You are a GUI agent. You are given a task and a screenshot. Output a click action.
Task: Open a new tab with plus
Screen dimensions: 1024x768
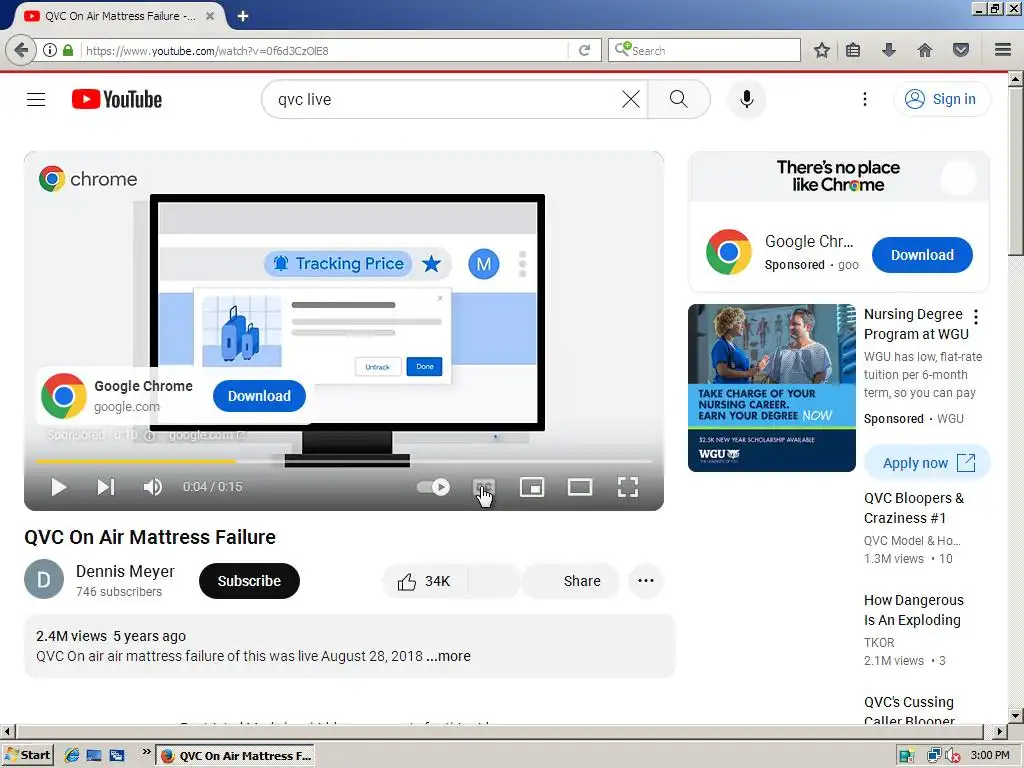click(243, 16)
